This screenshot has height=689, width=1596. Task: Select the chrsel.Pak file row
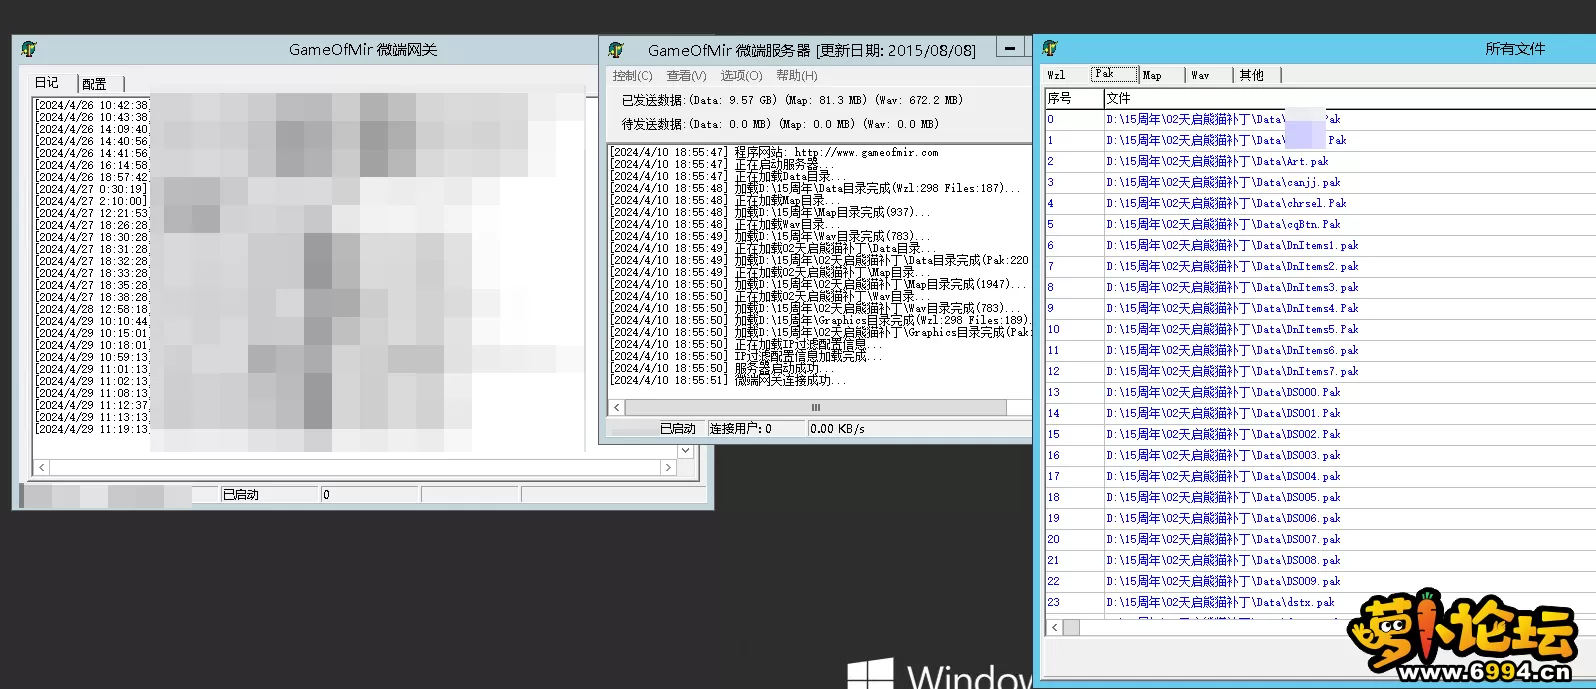(x=1320, y=203)
